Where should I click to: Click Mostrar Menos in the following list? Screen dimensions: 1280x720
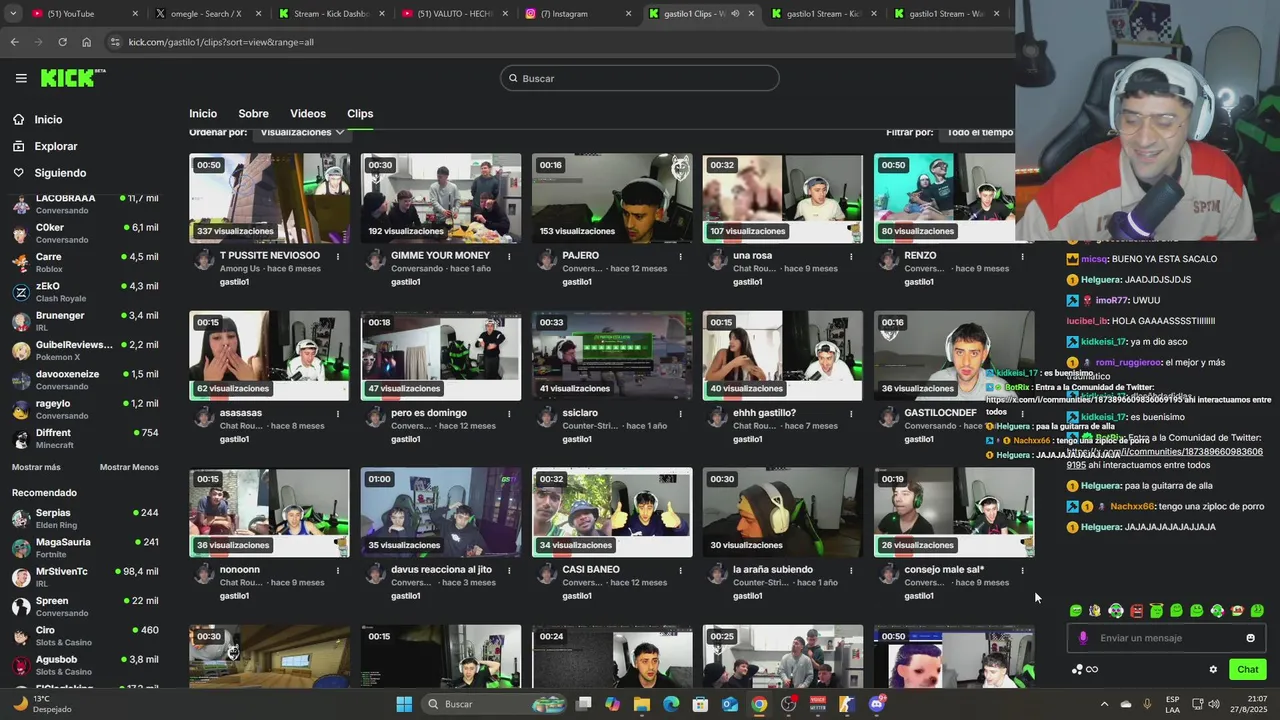(129, 467)
